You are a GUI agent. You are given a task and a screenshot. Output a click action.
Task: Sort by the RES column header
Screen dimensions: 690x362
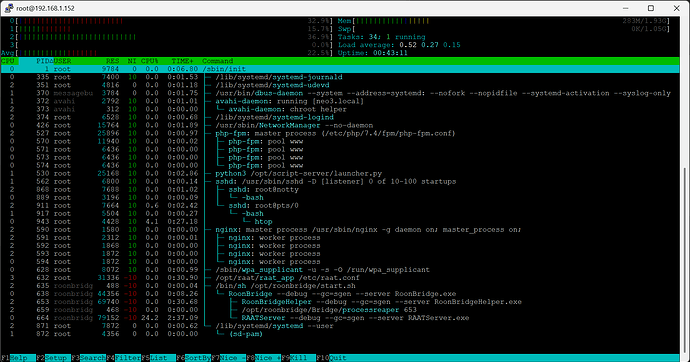(112, 61)
